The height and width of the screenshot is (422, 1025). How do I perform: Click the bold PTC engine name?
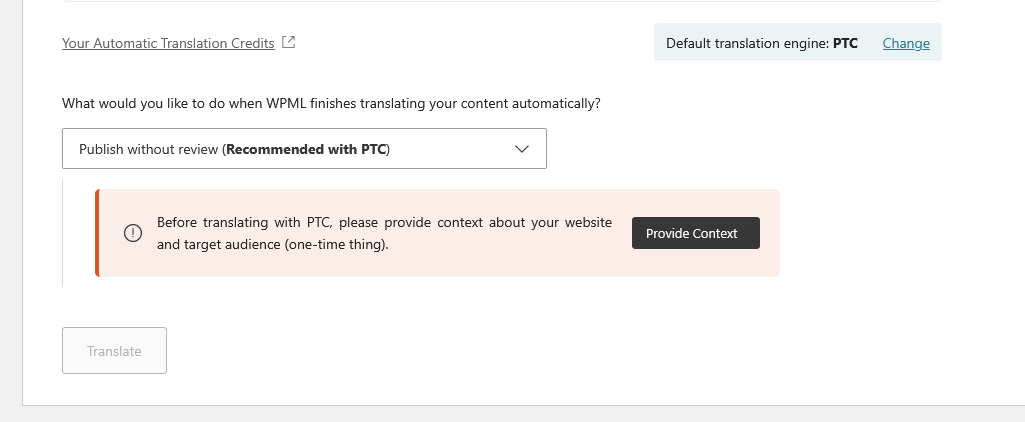[x=845, y=43]
